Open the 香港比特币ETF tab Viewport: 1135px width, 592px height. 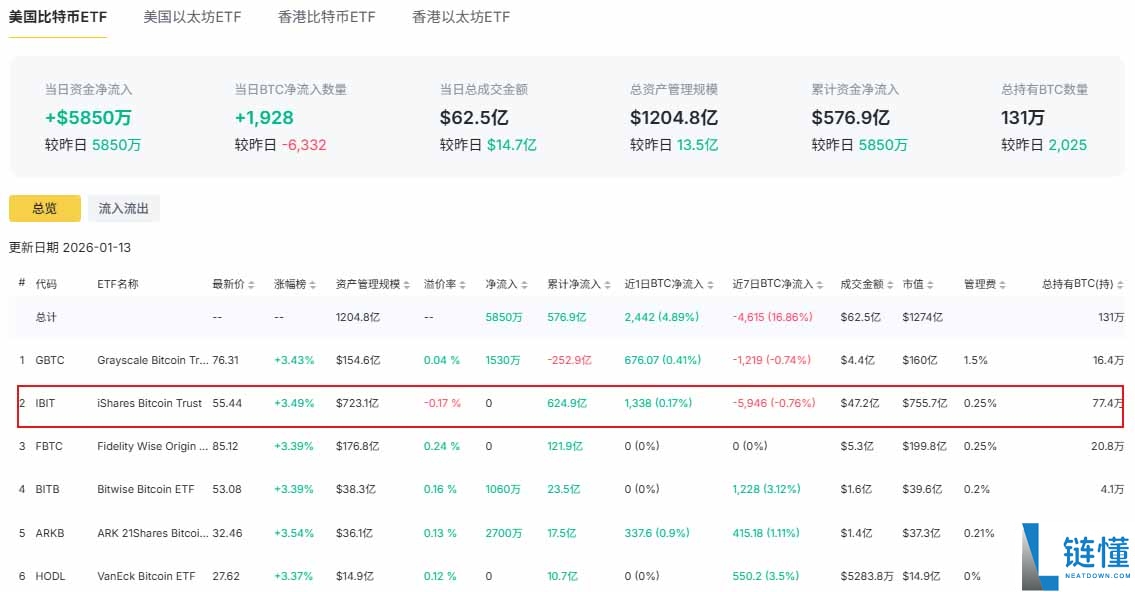coord(326,17)
